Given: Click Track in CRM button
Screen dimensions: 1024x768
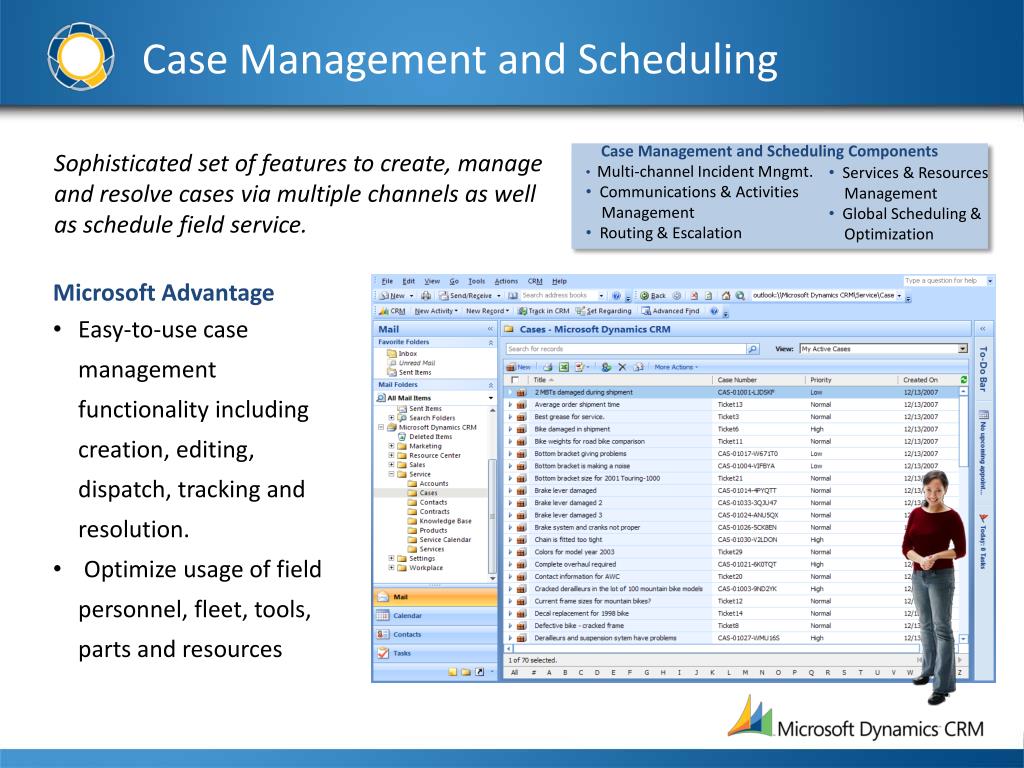Looking at the screenshot, I should point(543,312).
